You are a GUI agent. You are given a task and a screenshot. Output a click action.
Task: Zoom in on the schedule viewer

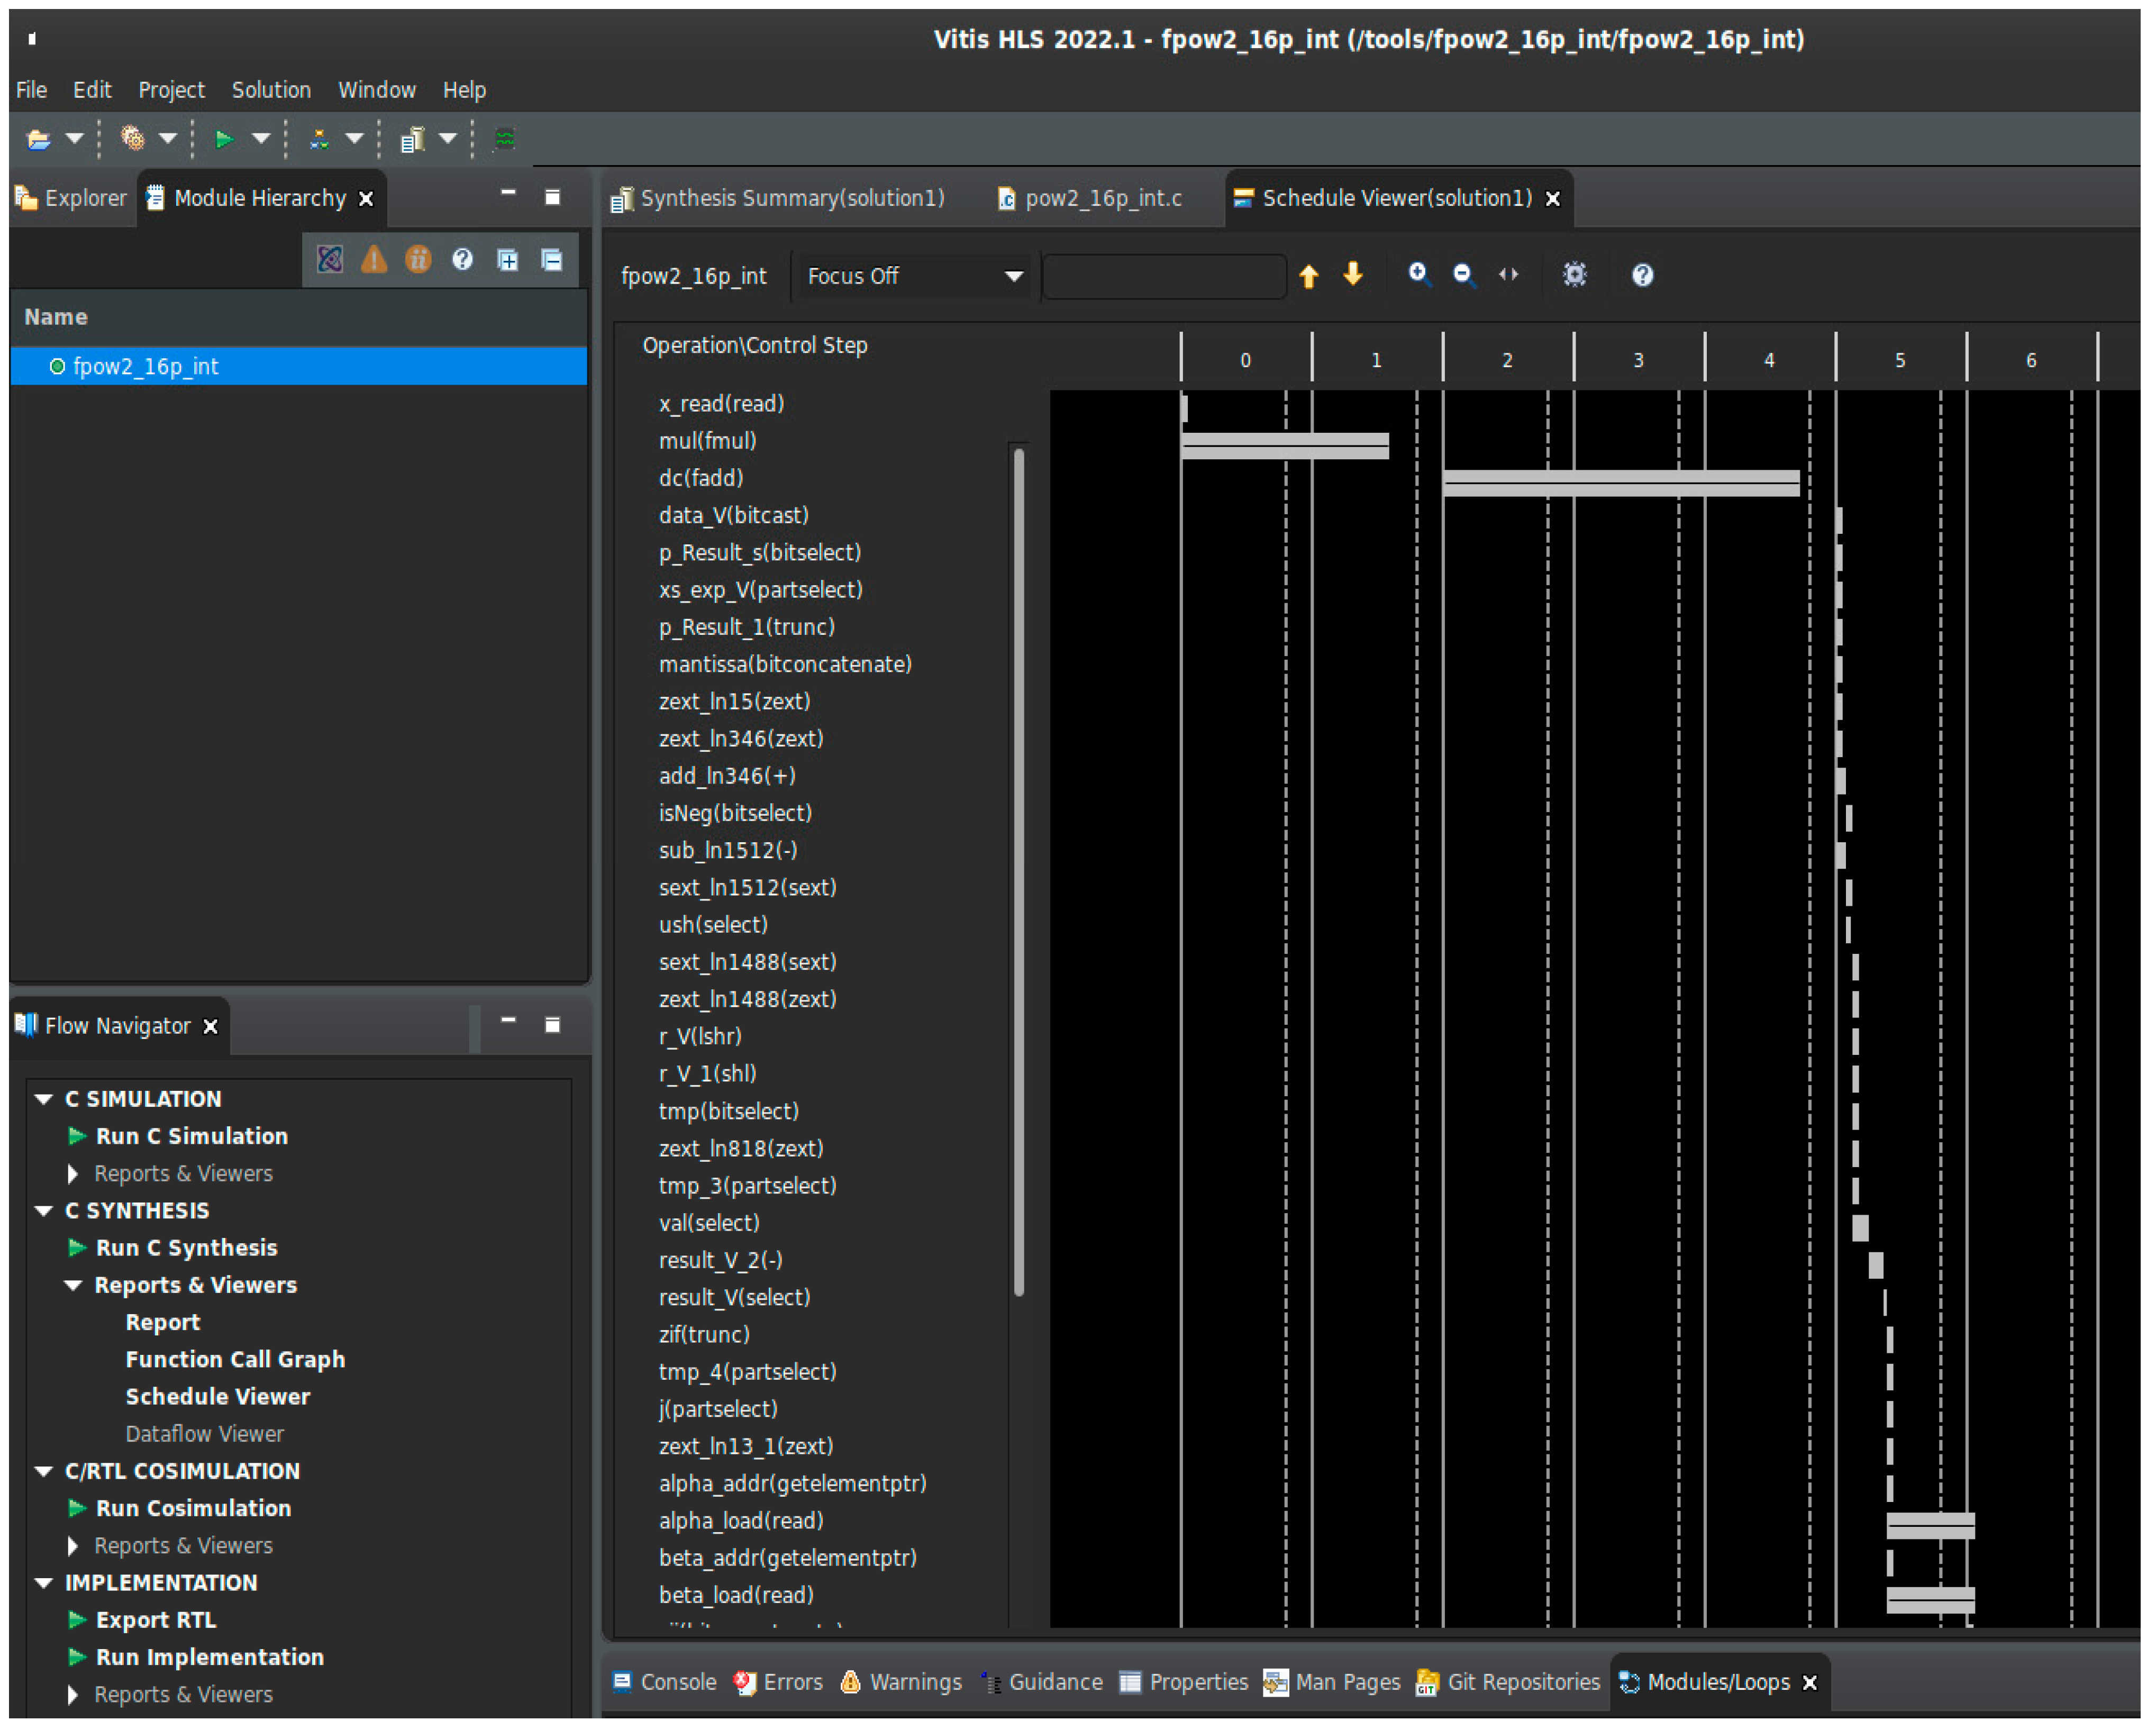coord(1418,274)
